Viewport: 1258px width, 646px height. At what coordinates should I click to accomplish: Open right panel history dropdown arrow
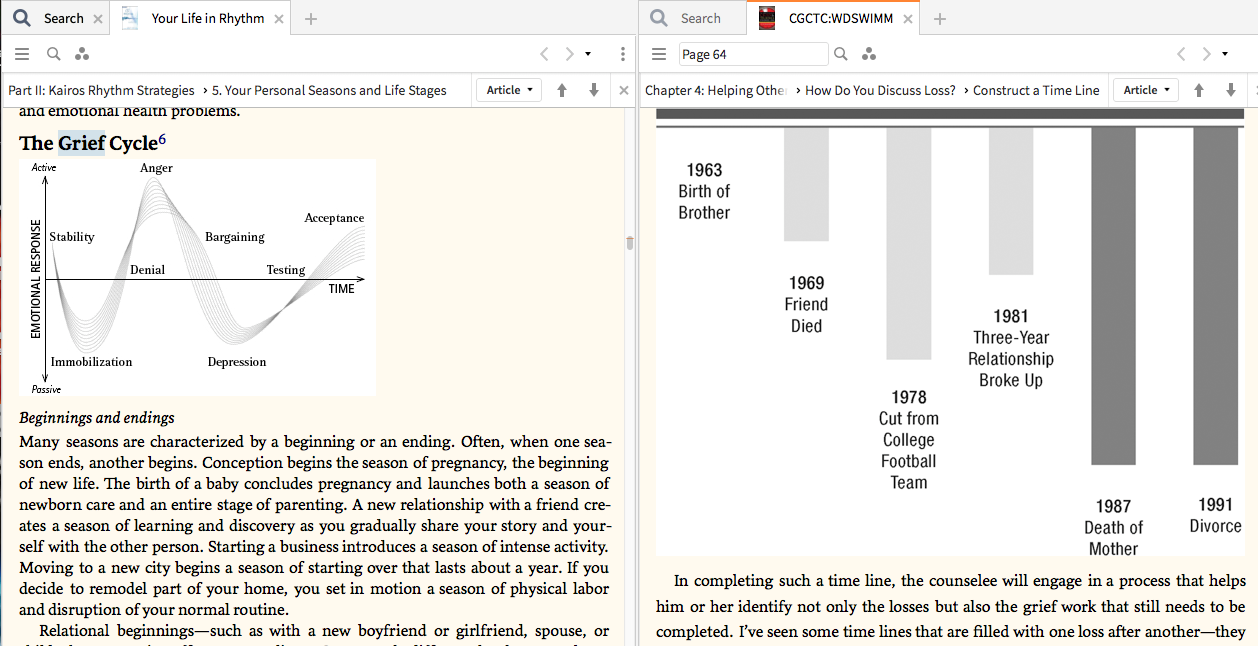pos(1225,54)
